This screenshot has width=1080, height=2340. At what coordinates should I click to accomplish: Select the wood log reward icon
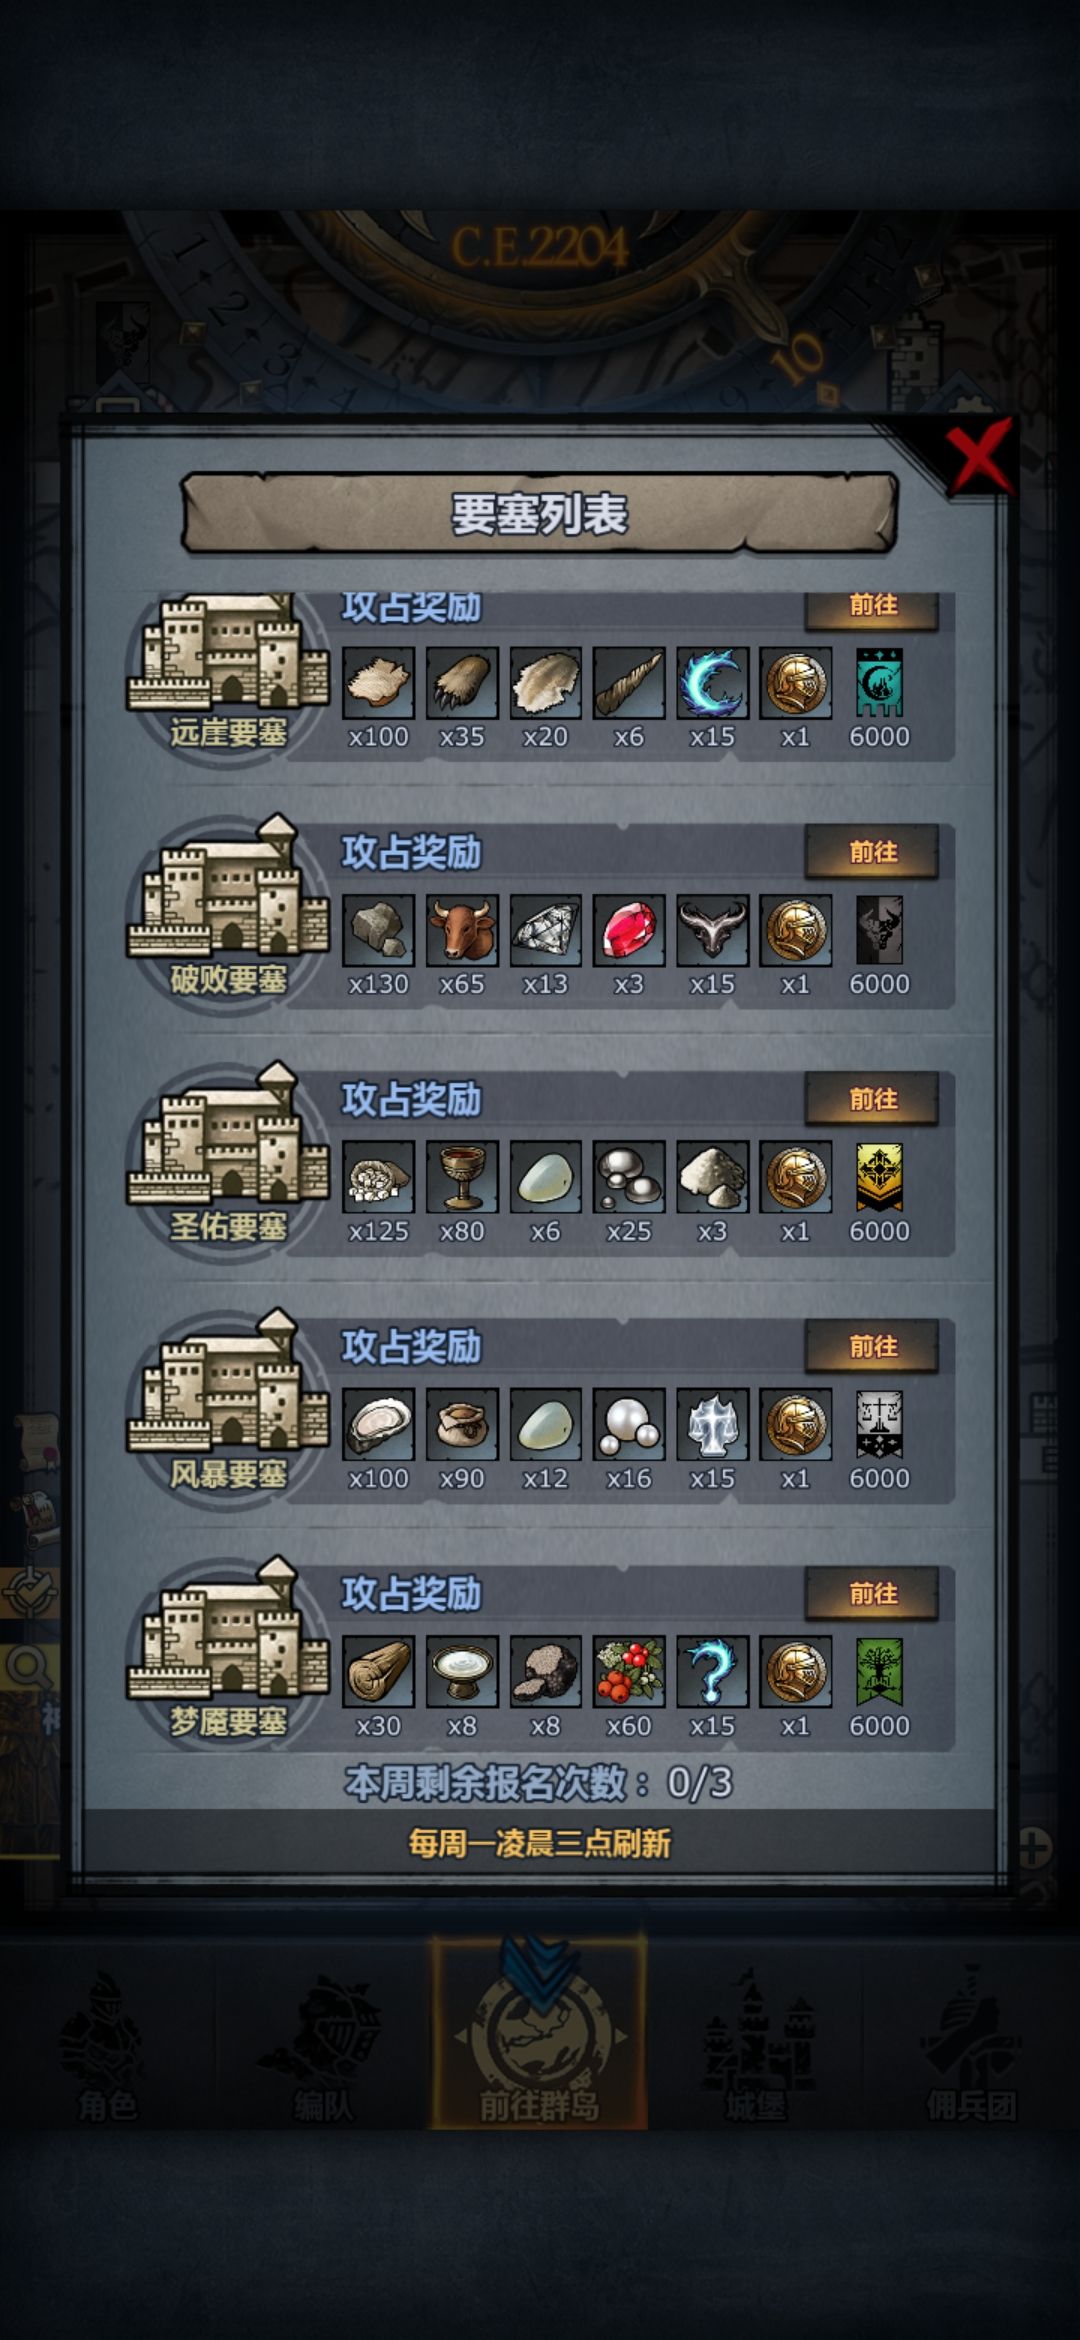[x=378, y=1672]
